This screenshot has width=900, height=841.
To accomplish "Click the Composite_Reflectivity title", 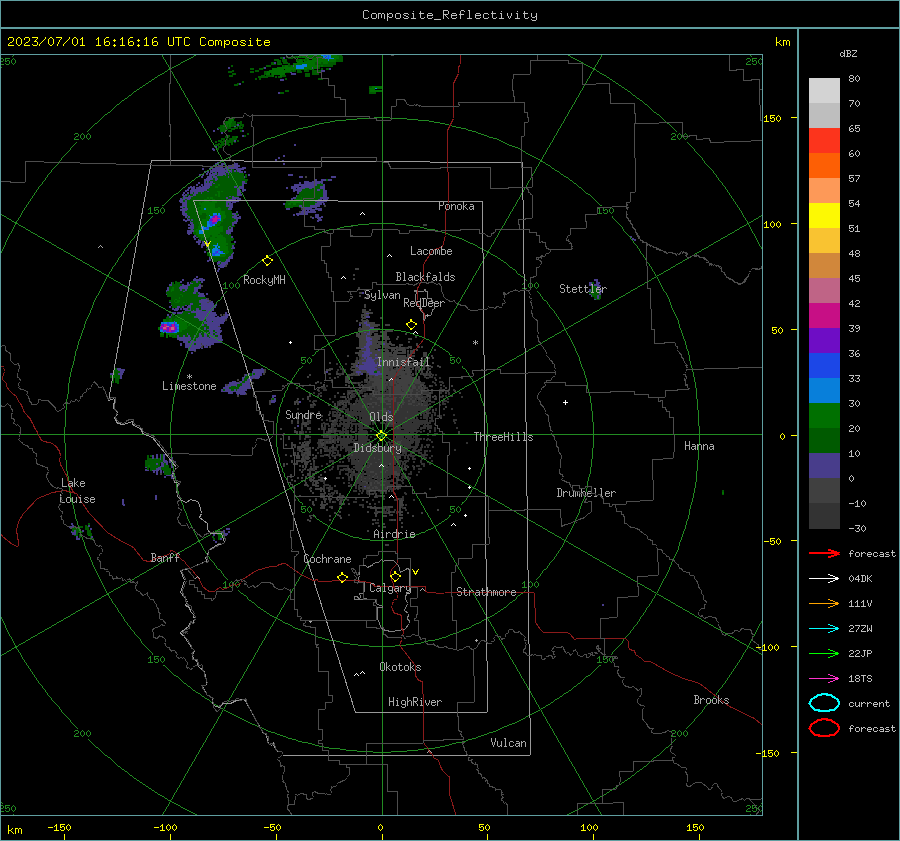I will (449, 15).
